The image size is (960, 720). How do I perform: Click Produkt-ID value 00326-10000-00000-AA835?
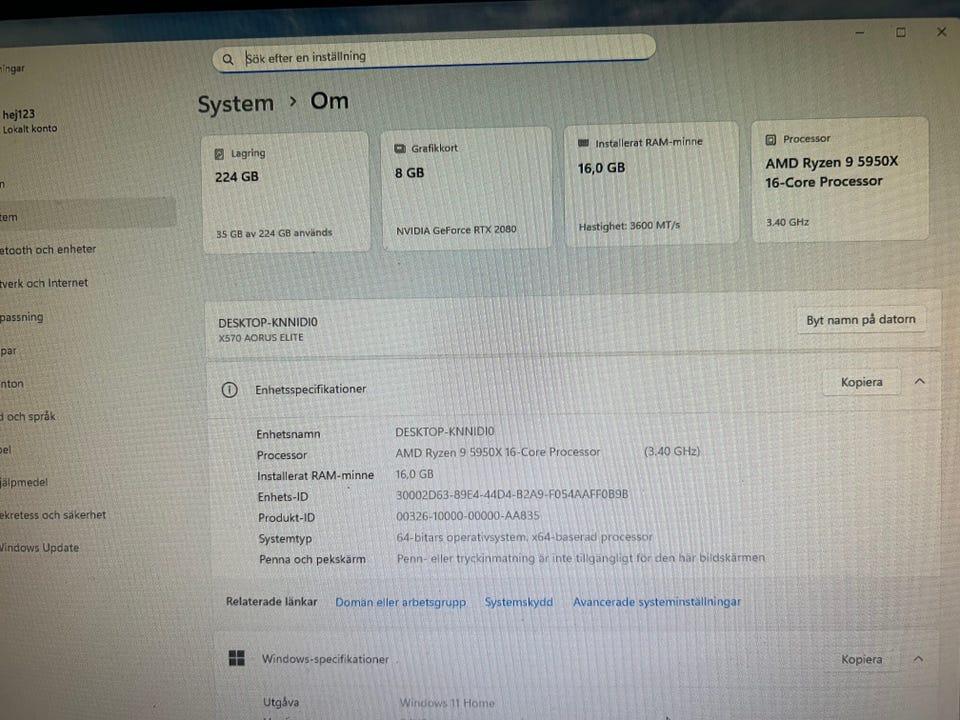(x=468, y=516)
